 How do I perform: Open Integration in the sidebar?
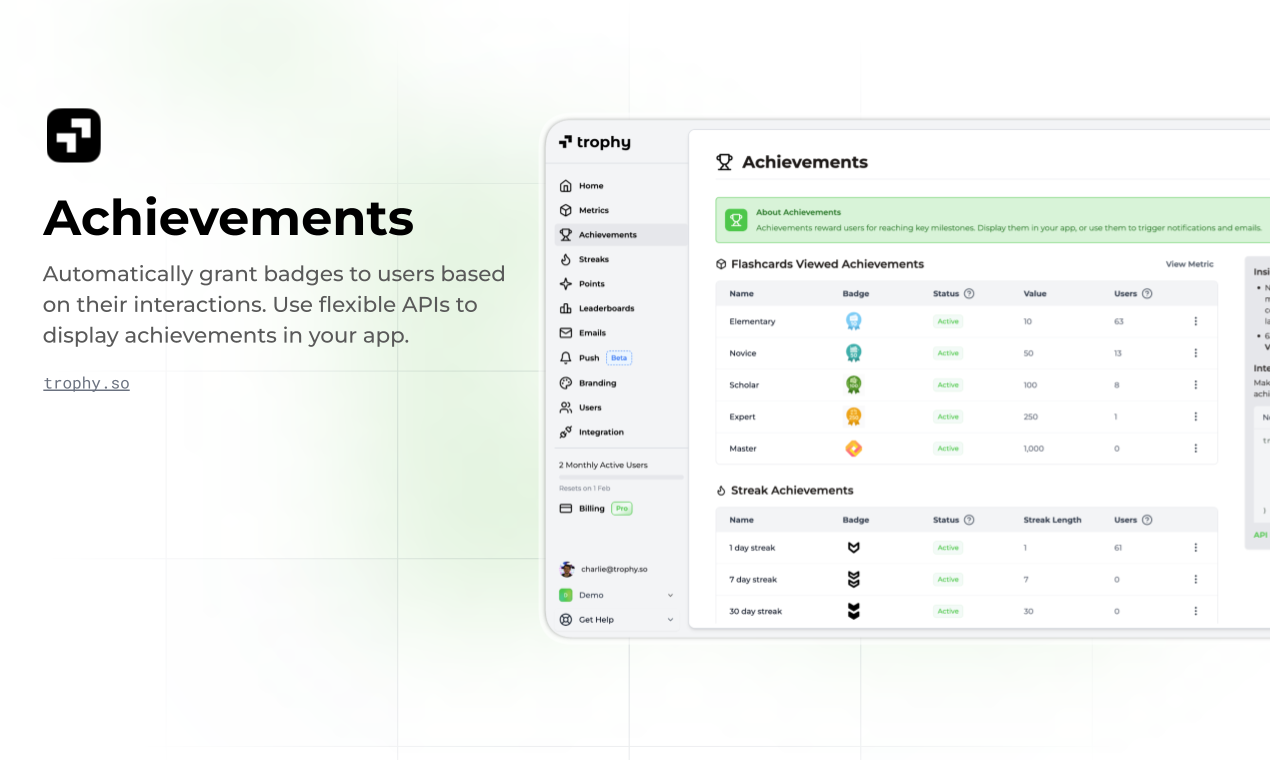point(600,433)
